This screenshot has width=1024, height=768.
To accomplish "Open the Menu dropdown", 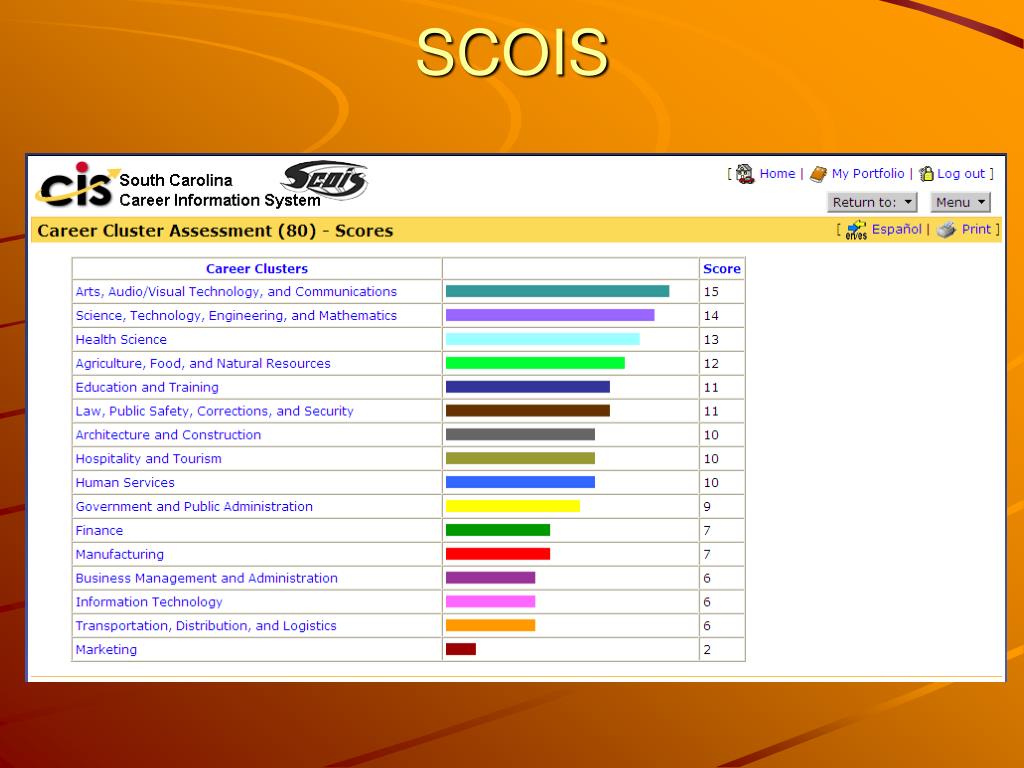I will click(x=960, y=202).
